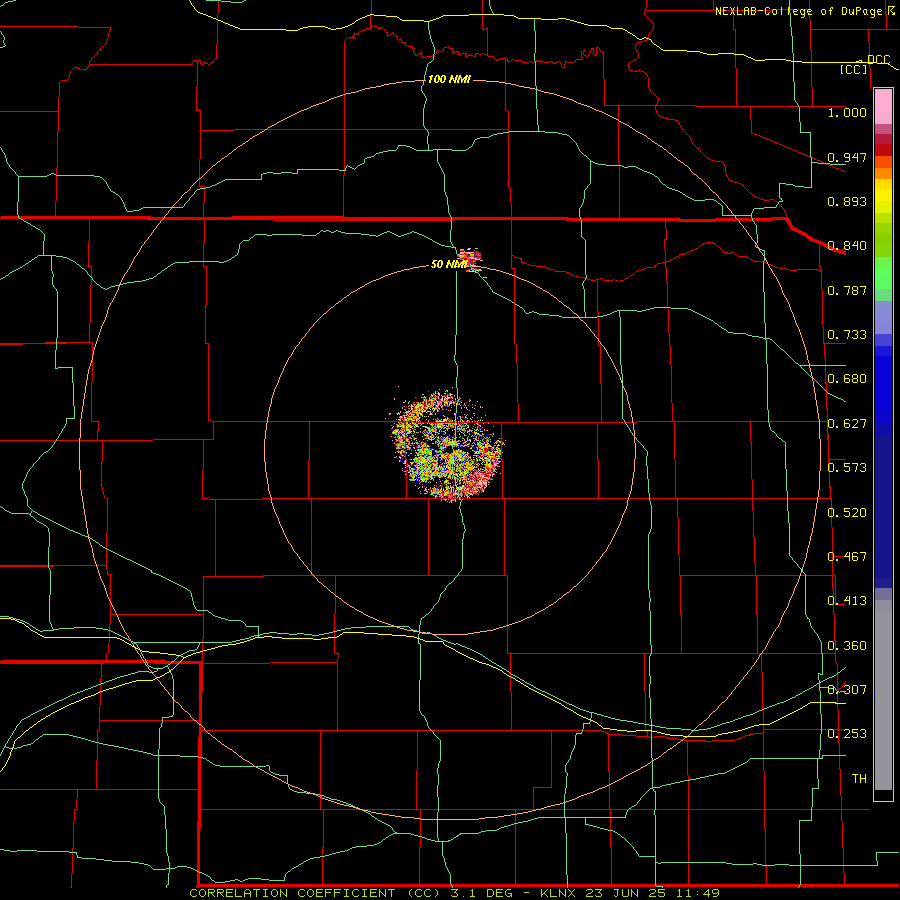
Task: Click the 0.840 scale value
Action: (847, 246)
